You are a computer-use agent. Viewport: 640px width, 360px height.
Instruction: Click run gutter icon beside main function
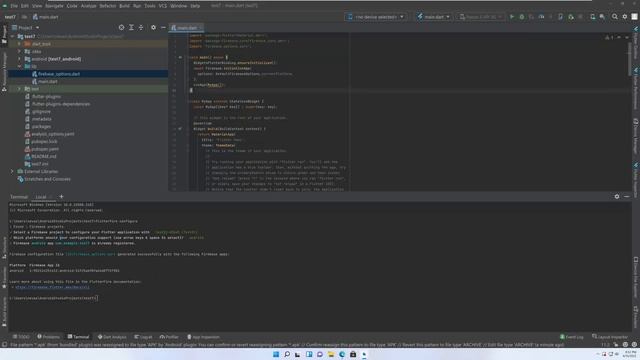coord(180,57)
